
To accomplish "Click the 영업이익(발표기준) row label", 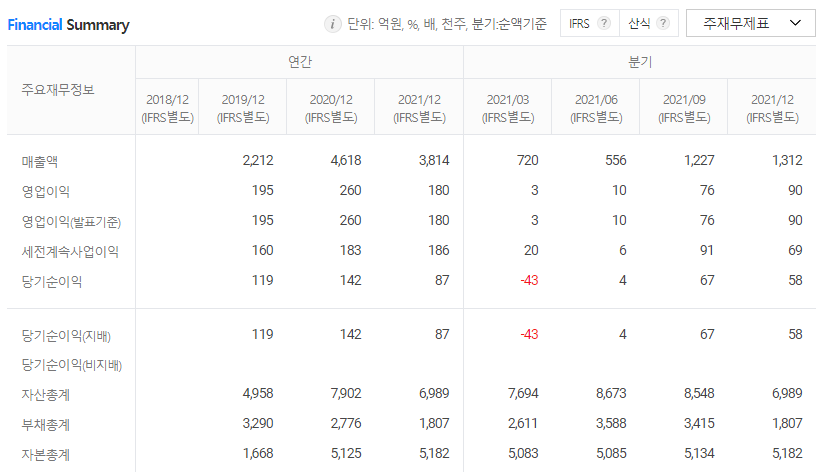I will (71, 222).
